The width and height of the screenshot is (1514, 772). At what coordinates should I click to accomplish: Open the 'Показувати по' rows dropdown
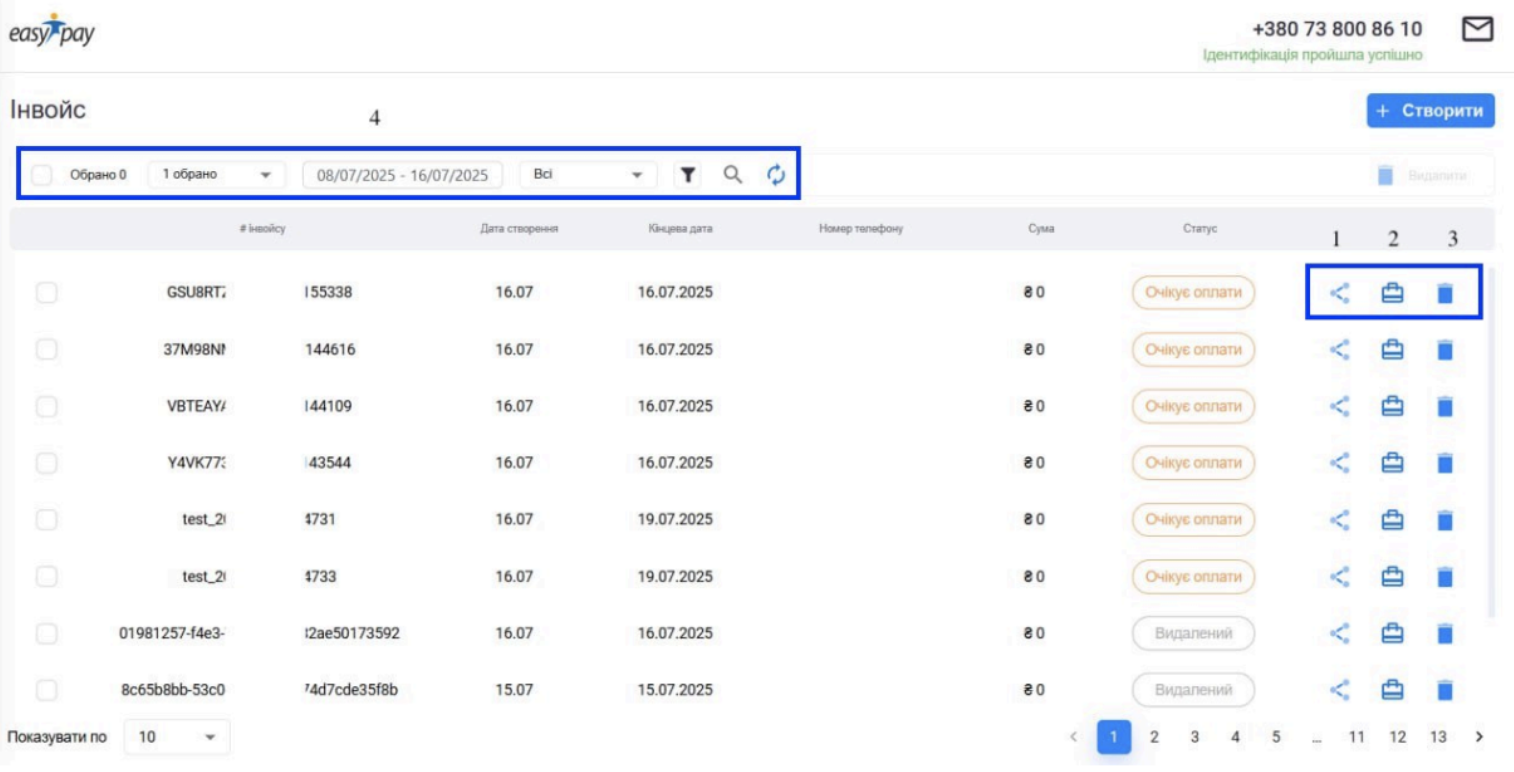177,737
